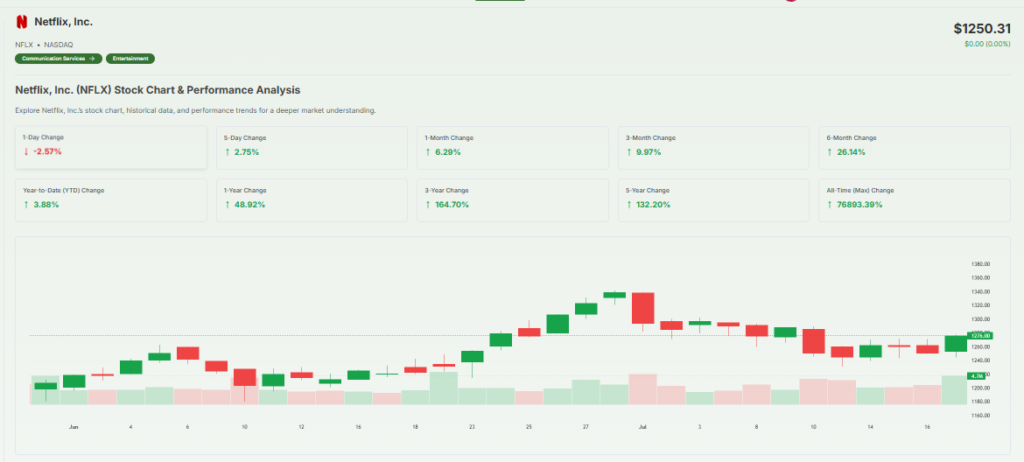Click the up arrow in 3-Year Change card

427,204
